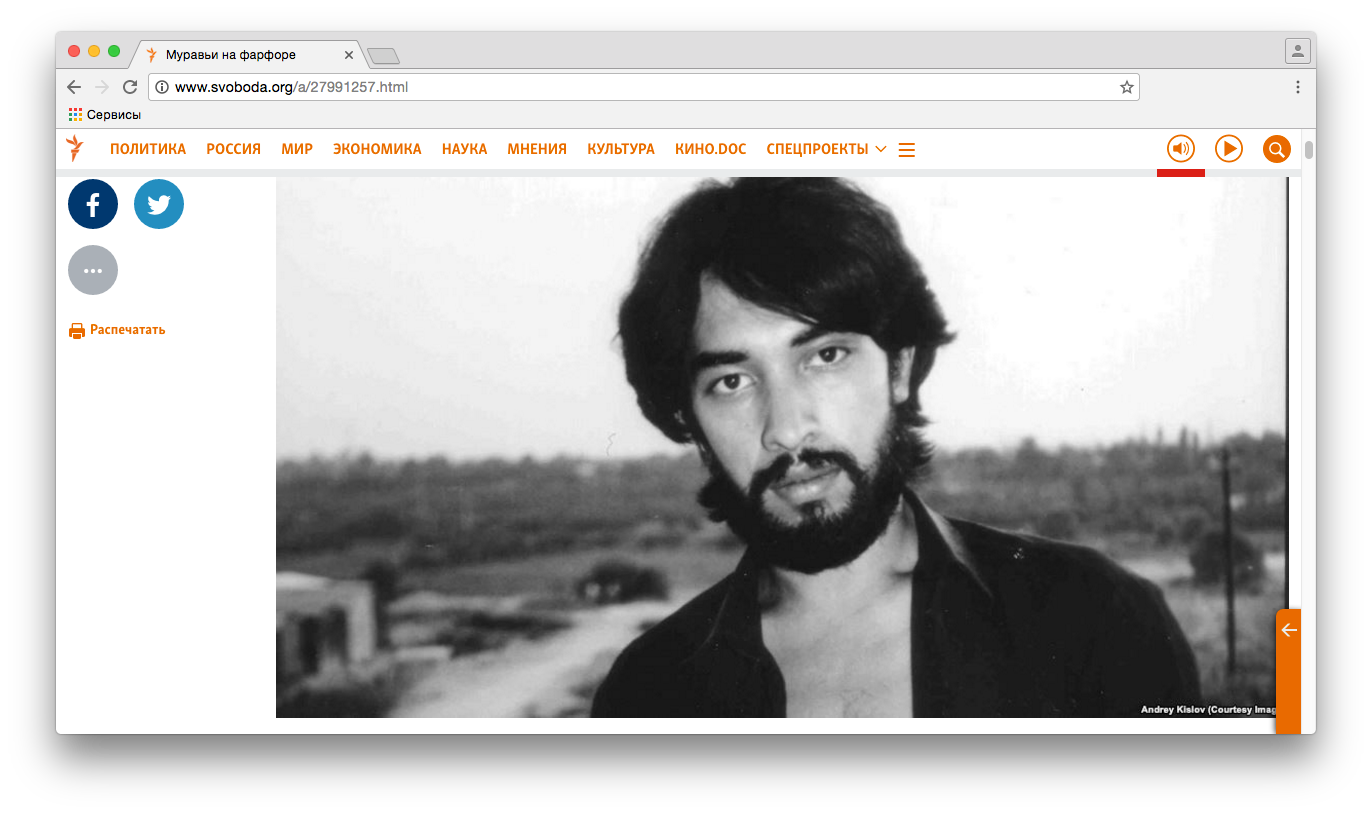Share article on Facebook
The height and width of the screenshot is (814, 1372).
click(93, 205)
